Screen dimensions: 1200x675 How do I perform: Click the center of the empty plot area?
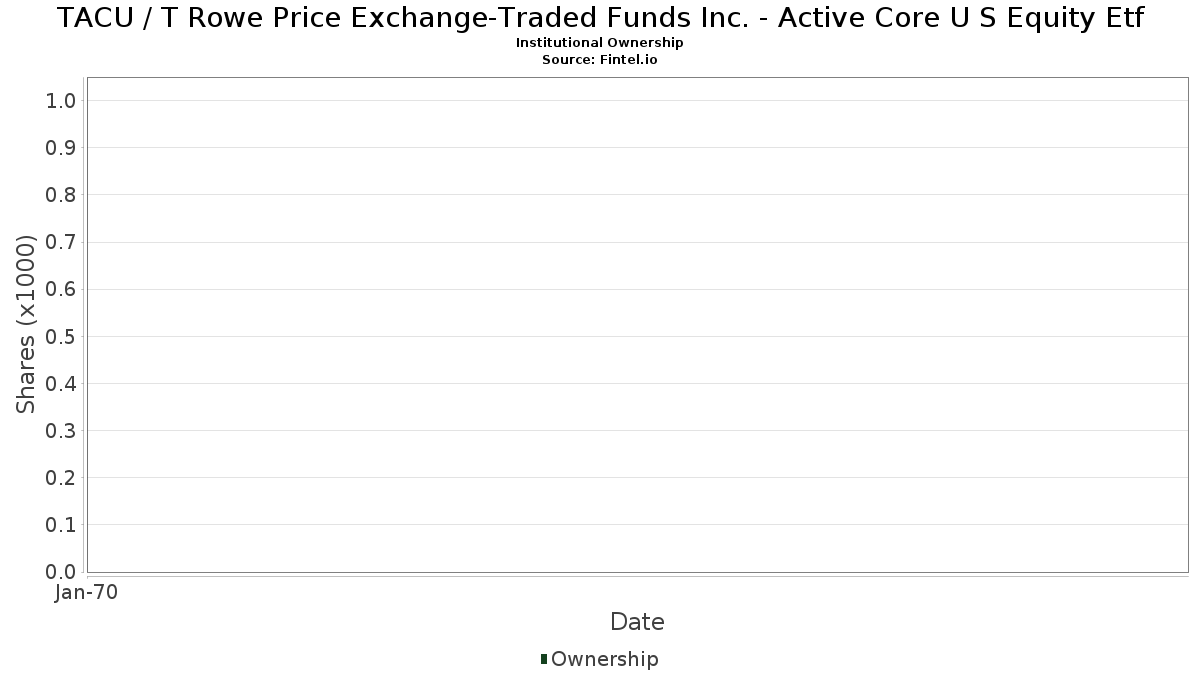pos(637,325)
